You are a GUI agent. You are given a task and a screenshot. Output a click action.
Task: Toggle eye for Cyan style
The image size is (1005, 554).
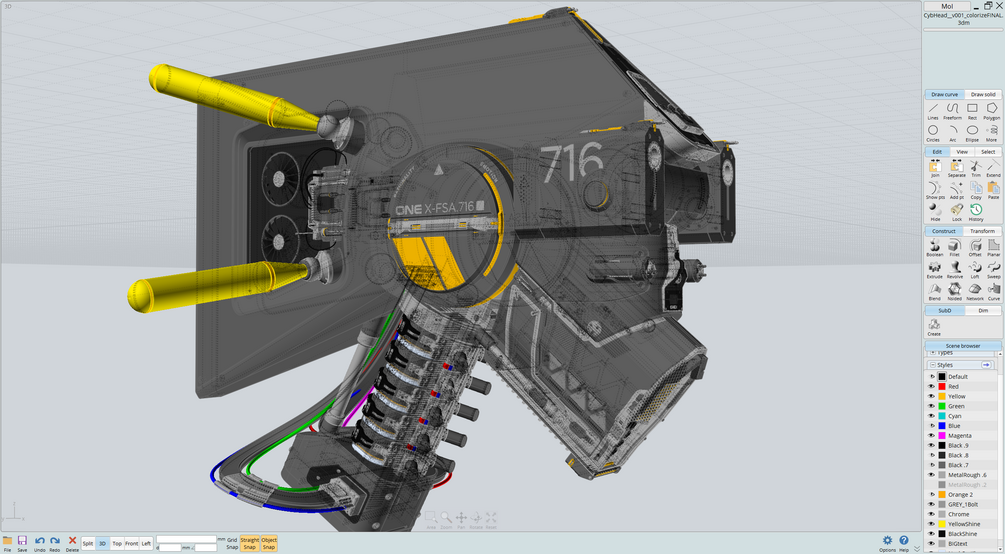click(x=931, y=416)
